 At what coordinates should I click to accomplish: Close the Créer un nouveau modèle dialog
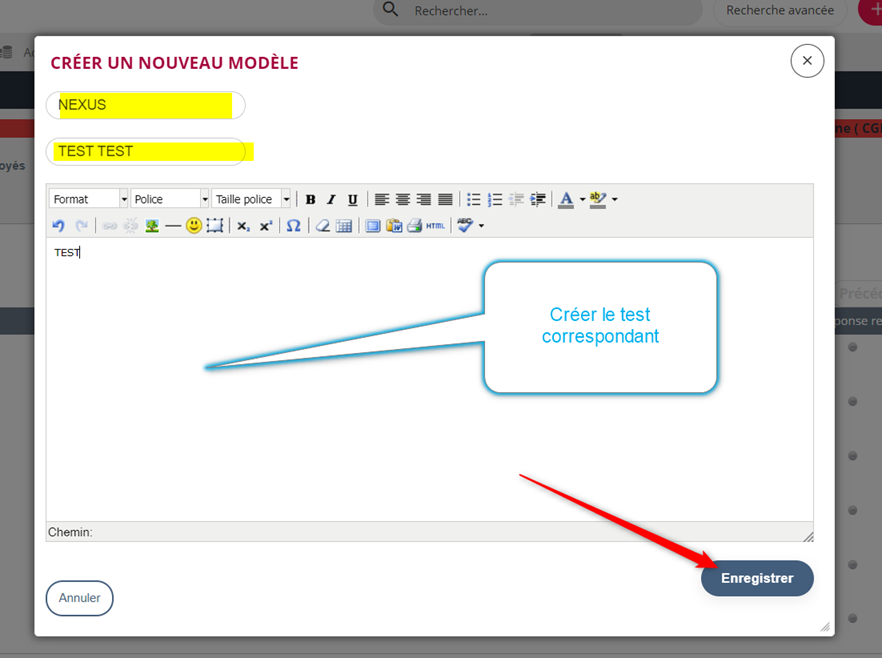pyautogui.click(x=807, y=61)
